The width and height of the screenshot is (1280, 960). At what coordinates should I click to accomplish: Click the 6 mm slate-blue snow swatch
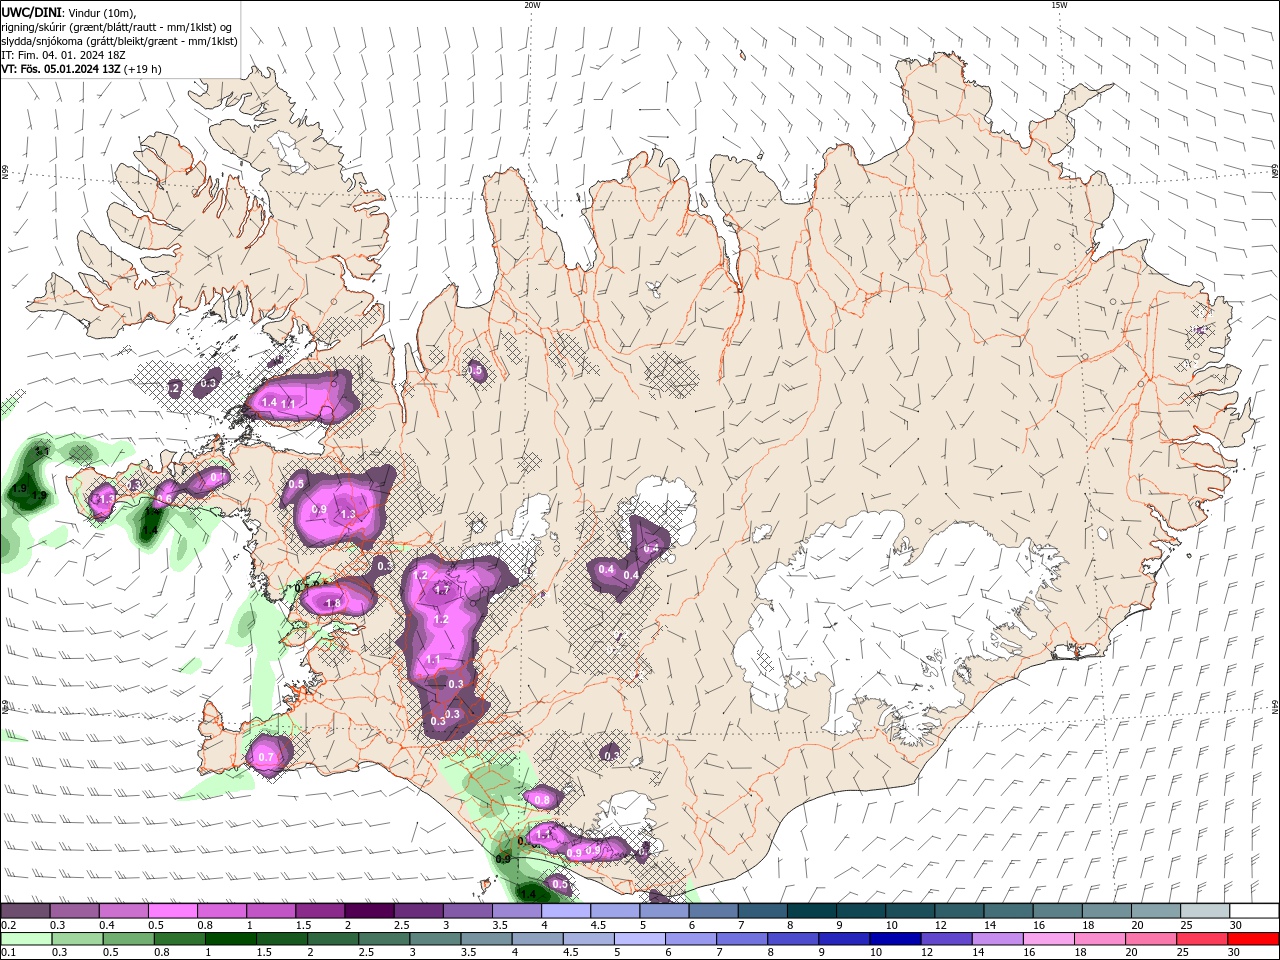tap(714, 911)
